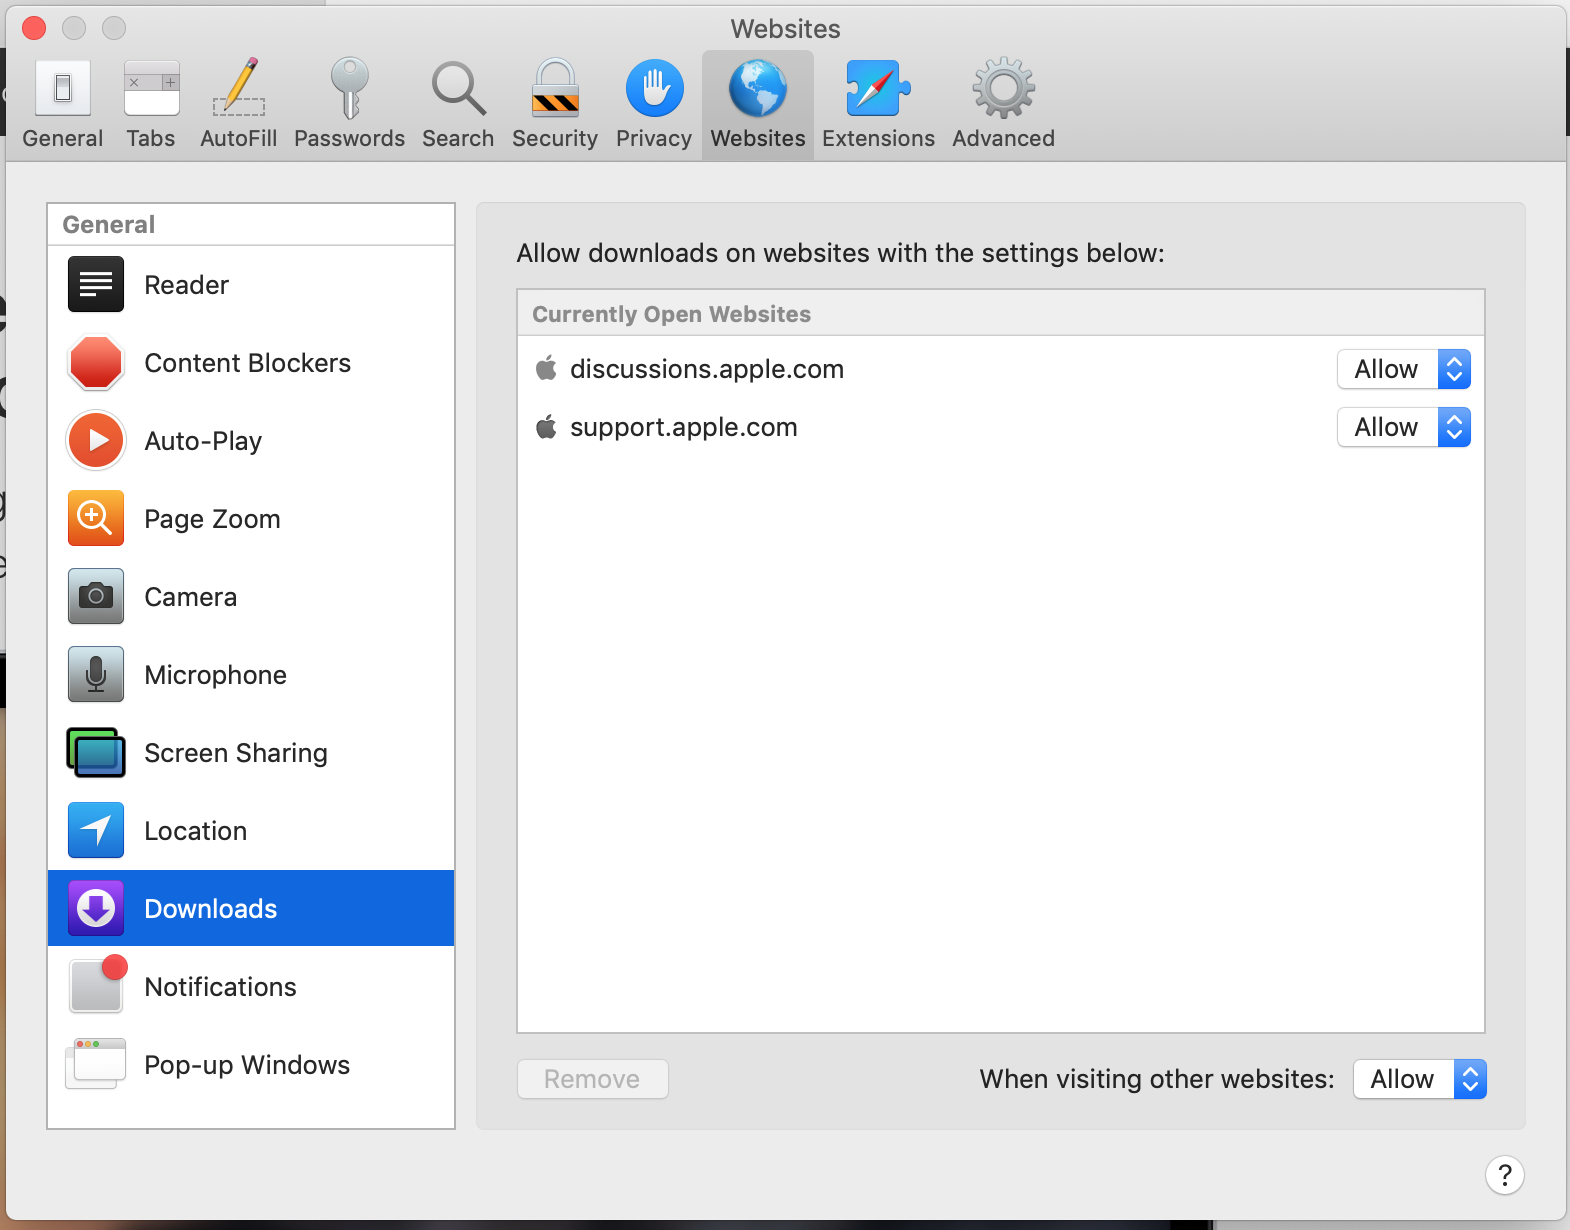
Task: Open the General preferences light-switch icon
Action: pyautogui.click(x=63, y=88)
